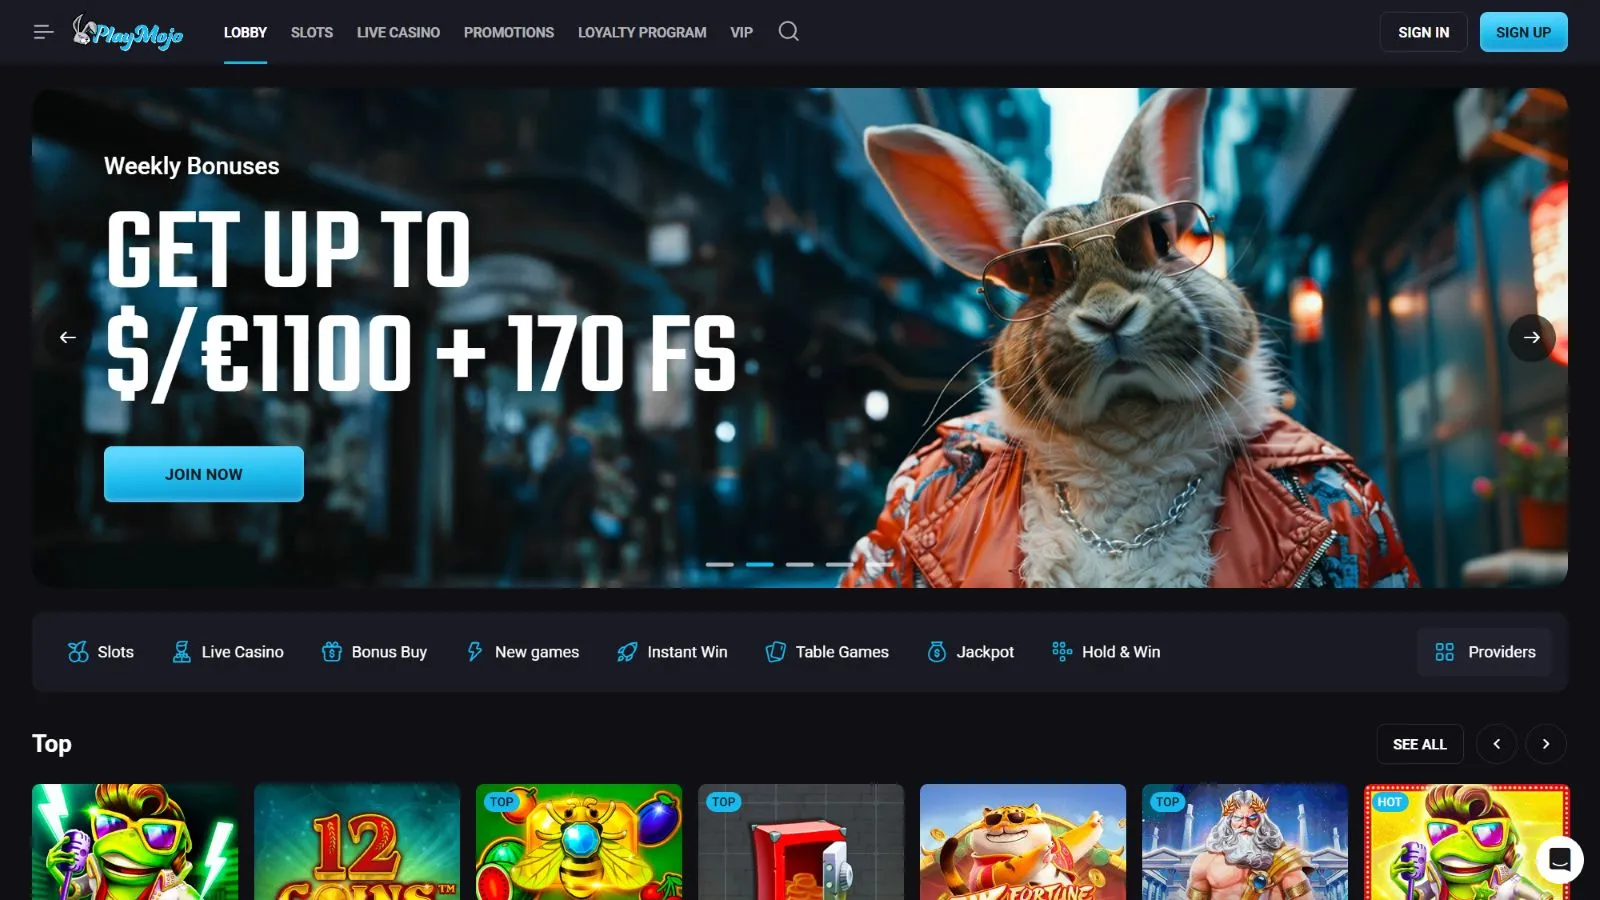Open the Promotions nav tab
1600x900 pixels.
[508, 32]
